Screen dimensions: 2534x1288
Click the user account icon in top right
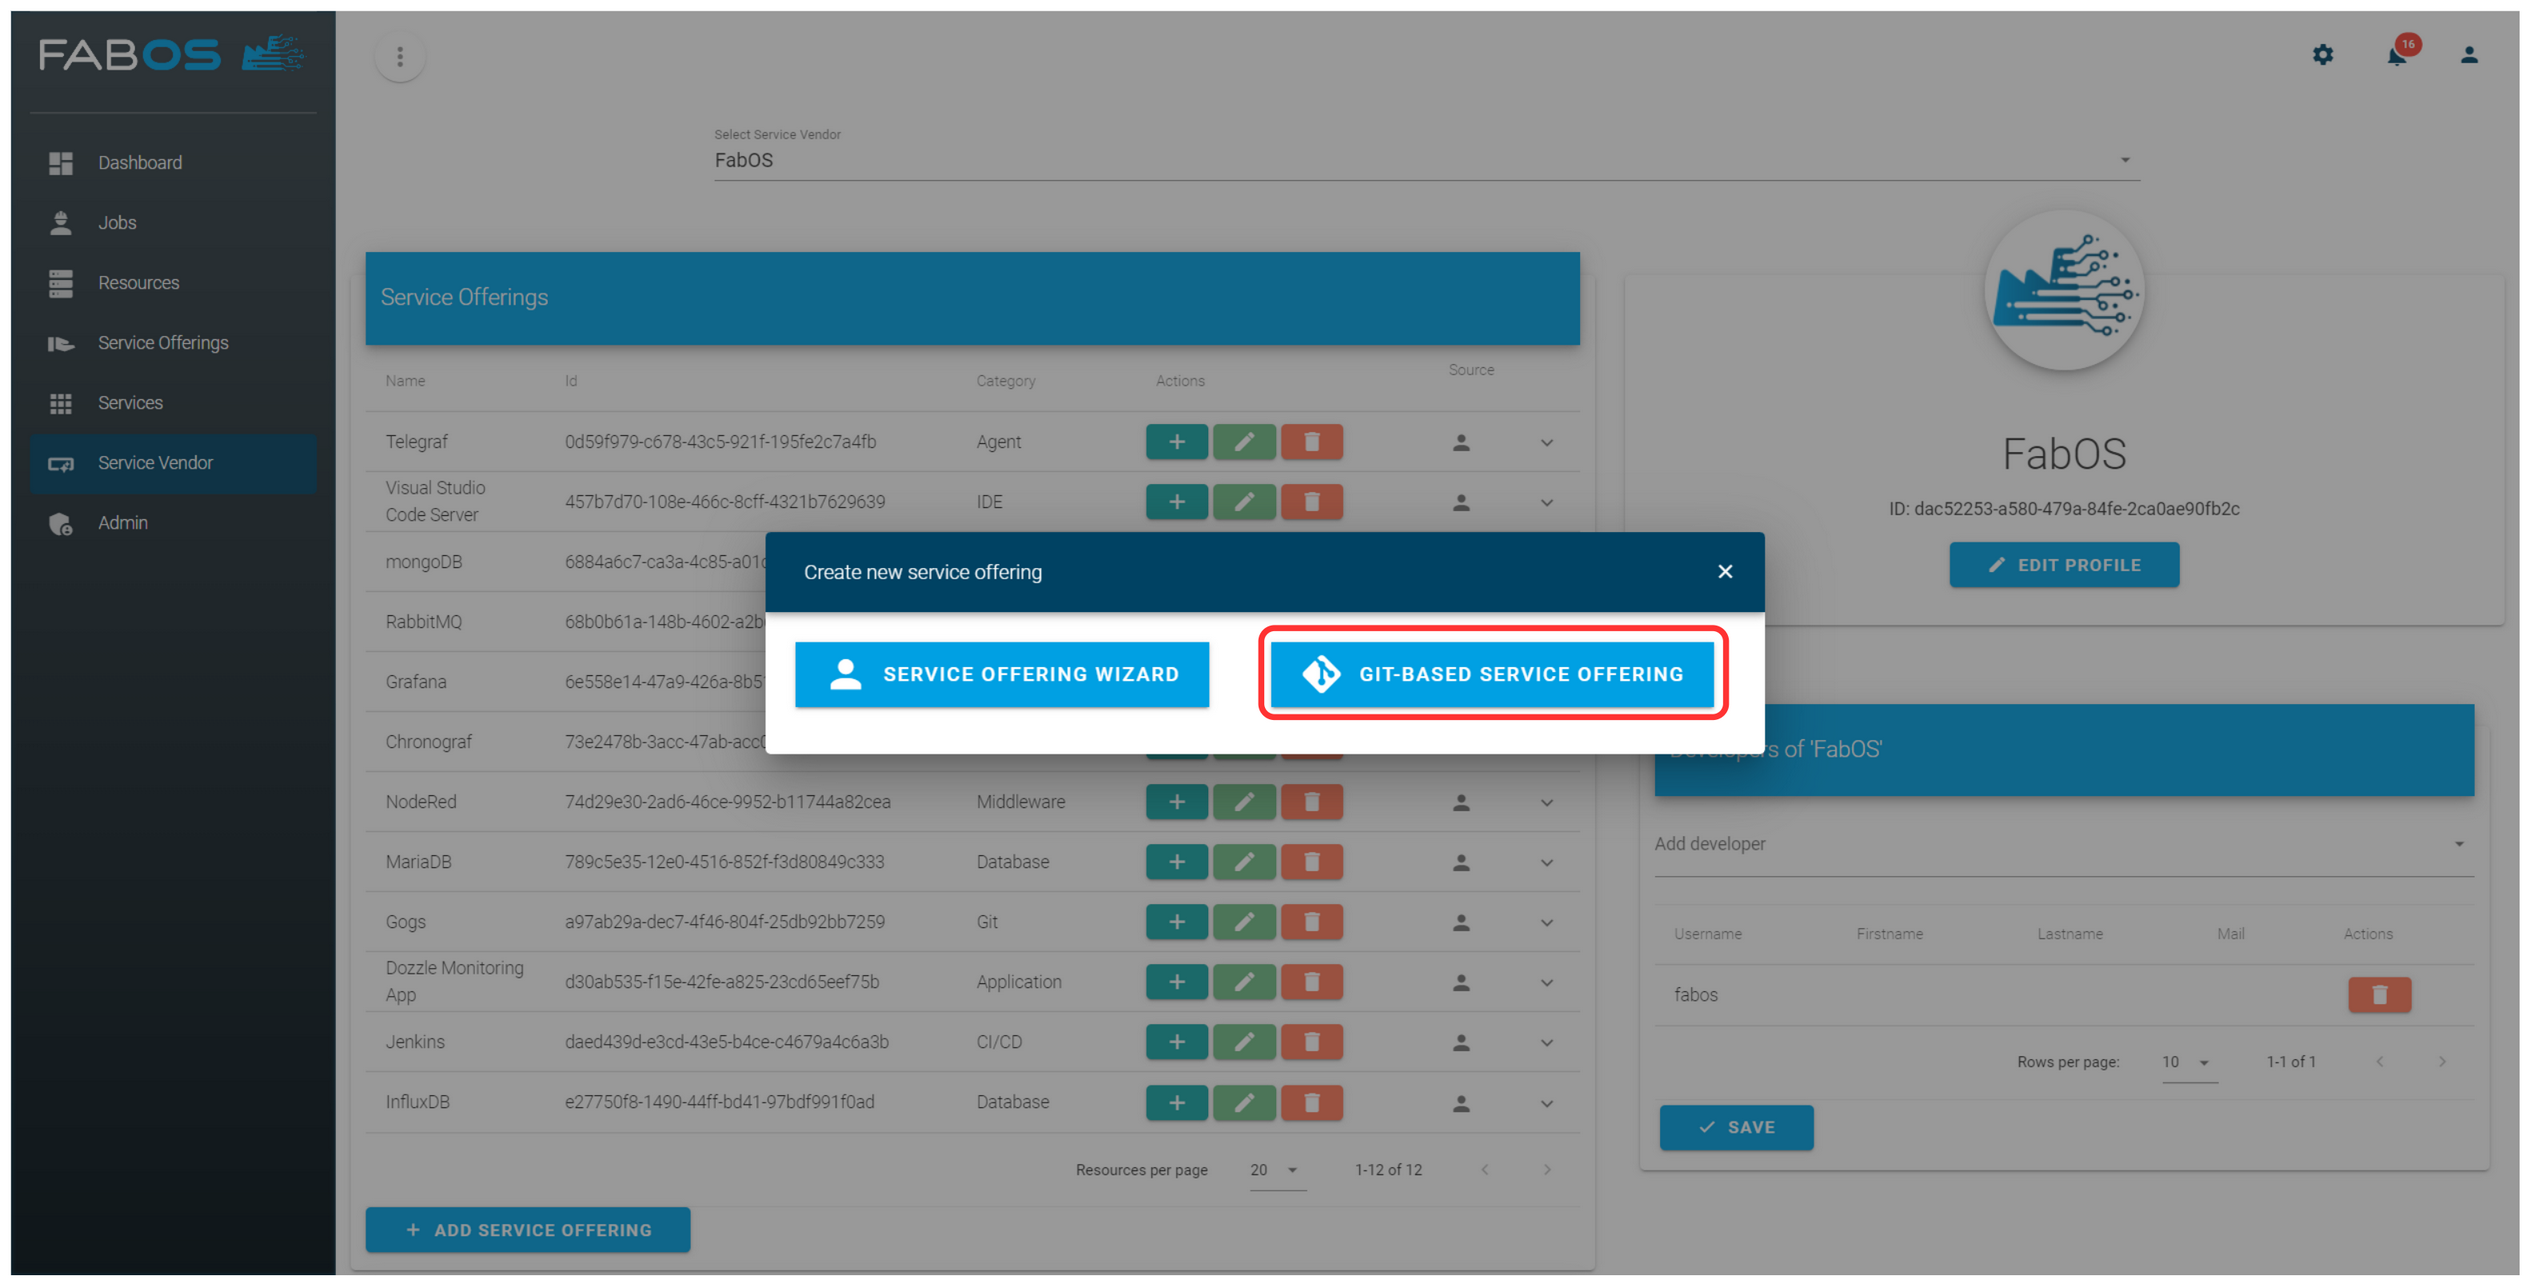[2469, 55]
